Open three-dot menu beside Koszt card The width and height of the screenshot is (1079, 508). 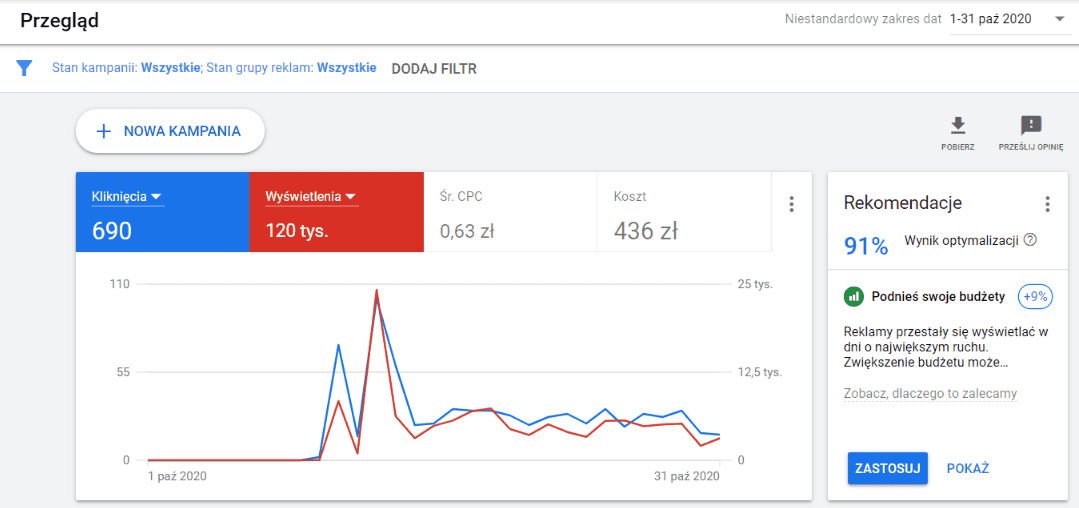click(x=791, y=204)
